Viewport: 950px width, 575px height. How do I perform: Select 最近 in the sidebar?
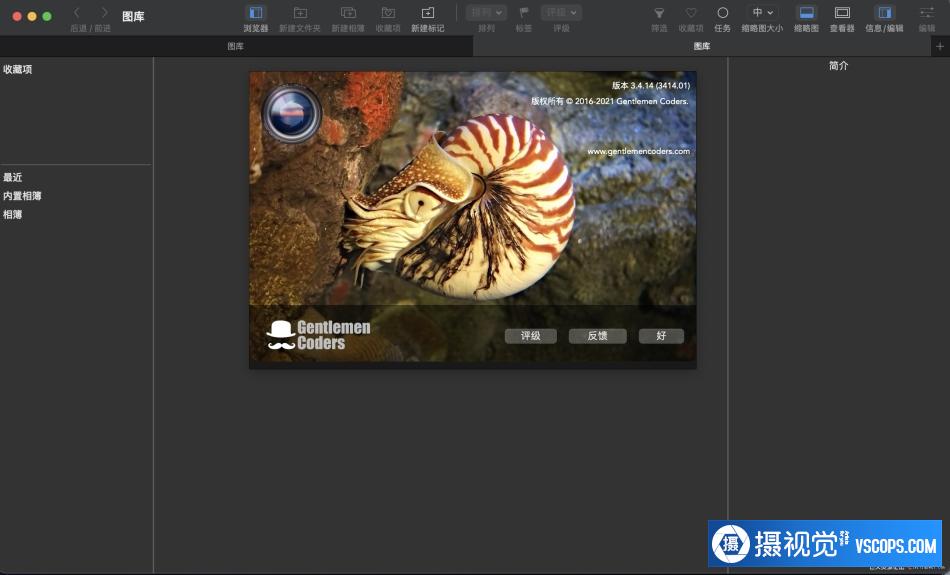[13, 178]
